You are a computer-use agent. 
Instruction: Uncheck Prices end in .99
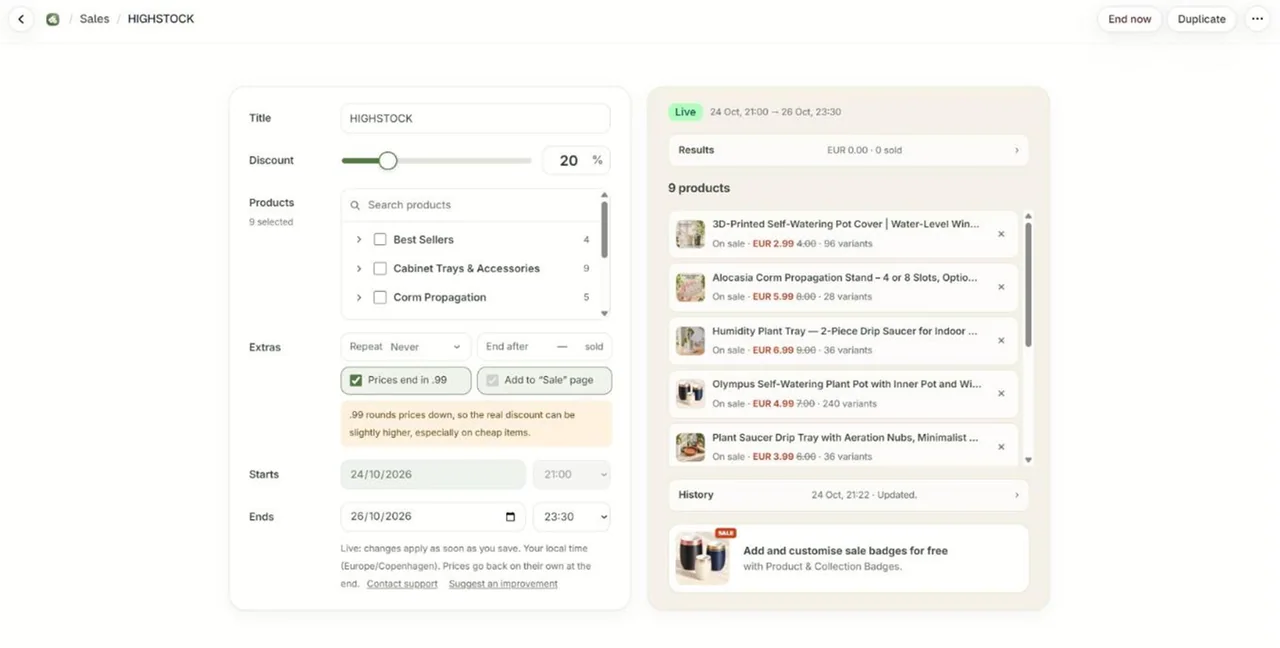pyautogui.click(x=356, y=380)
